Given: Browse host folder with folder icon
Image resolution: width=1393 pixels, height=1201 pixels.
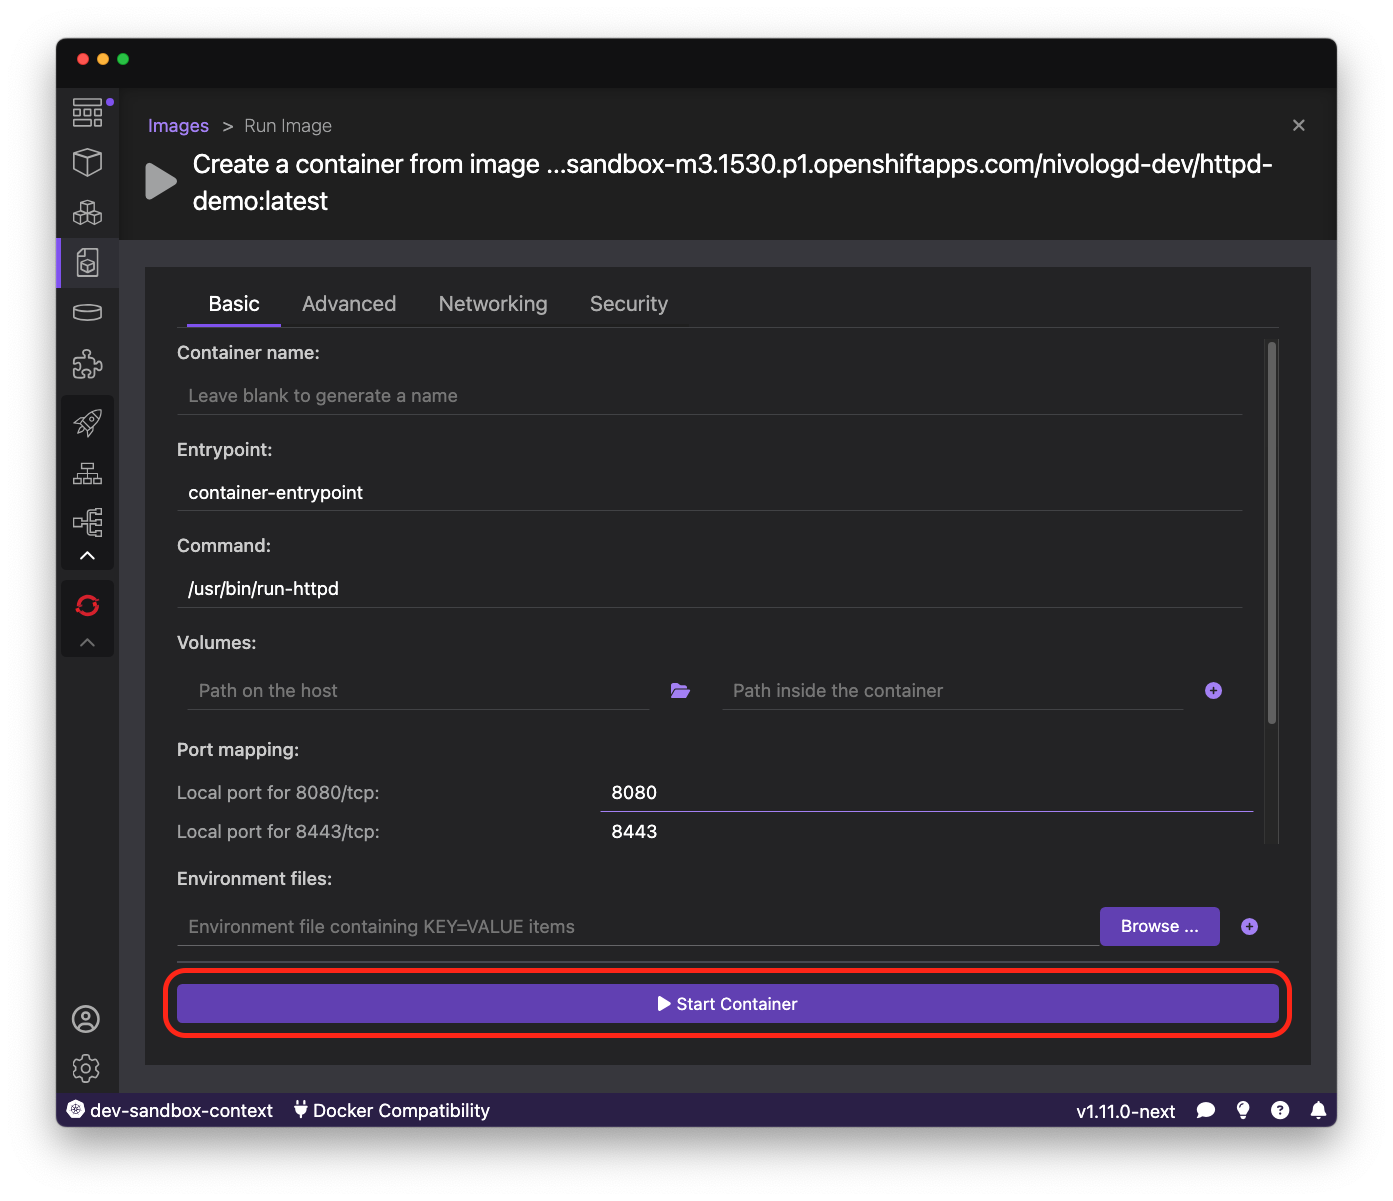Looking at the screenshot, I should [x=680, y=691].
